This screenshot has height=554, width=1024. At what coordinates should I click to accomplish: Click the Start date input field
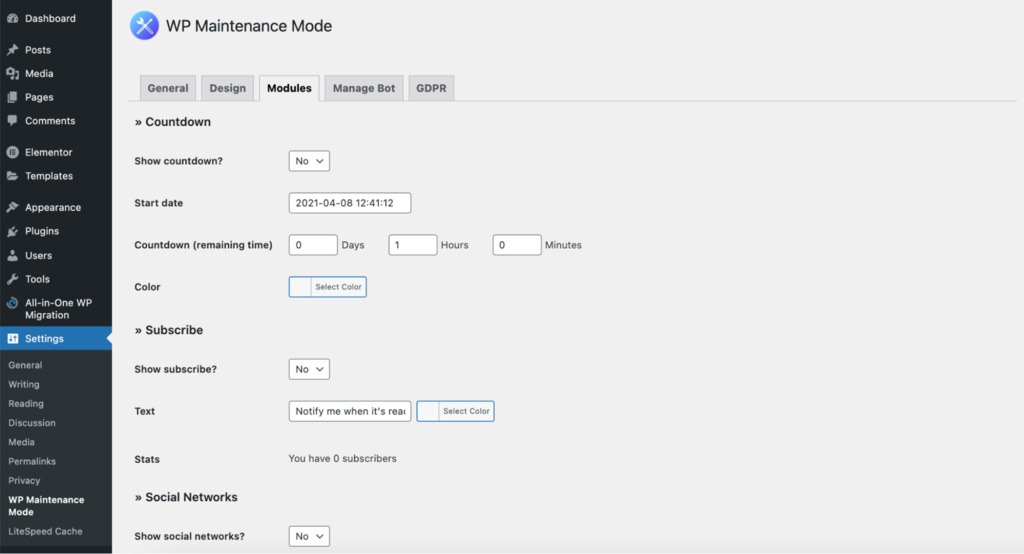click(x=350, y=203)
